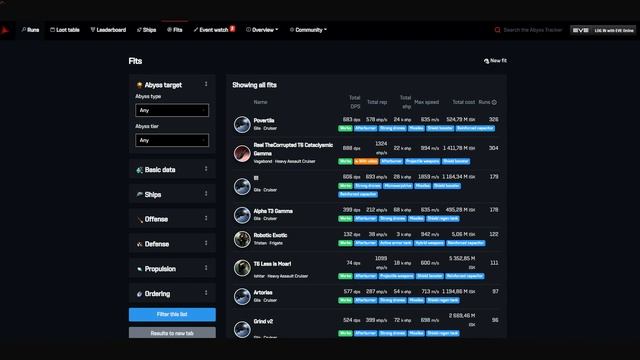Viewport: 640px width, 360px height.
Task: Click Active armor tank tag on Robotic Exotic
Action: coord(396,243)
